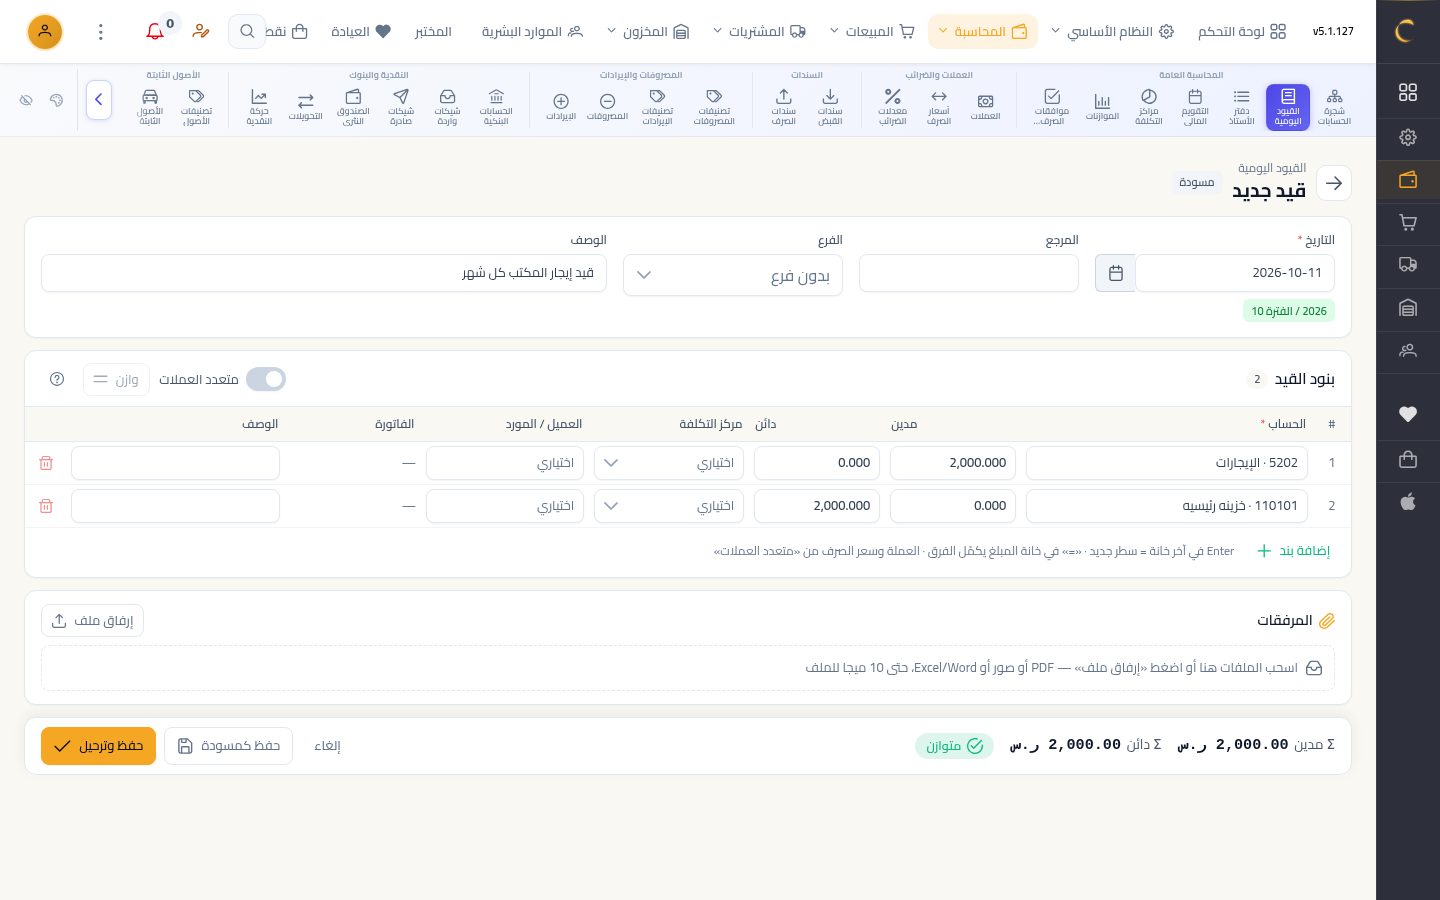Collapse the ribbon with the left chevron button
The image size is (1440, 900).
(x=99, y=100)
